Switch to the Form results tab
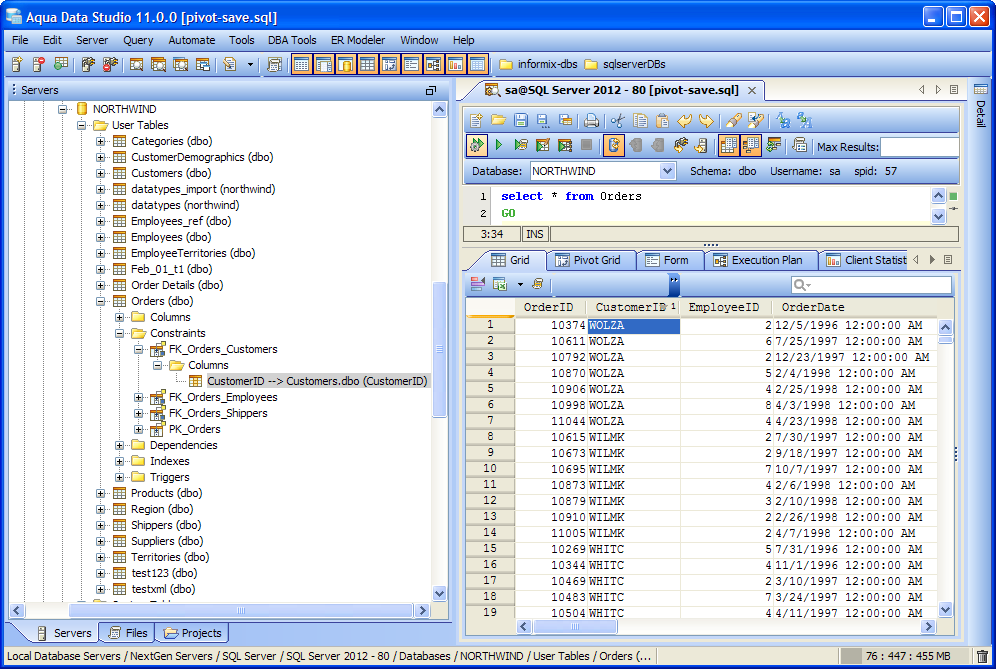The height and width of the screenshot is (669, 996). click(671, 260)
